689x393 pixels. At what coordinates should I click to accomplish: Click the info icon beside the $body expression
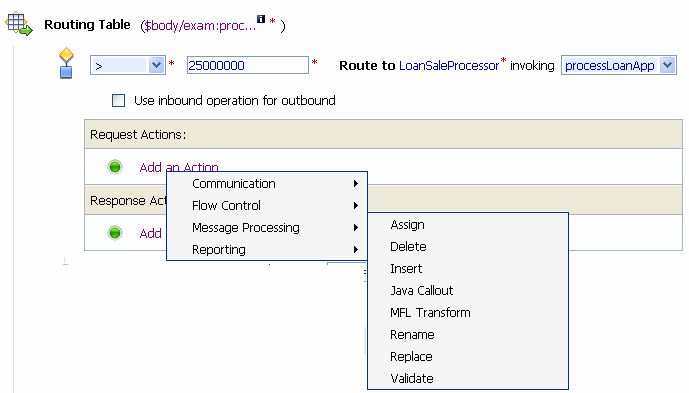click(261, 19)
